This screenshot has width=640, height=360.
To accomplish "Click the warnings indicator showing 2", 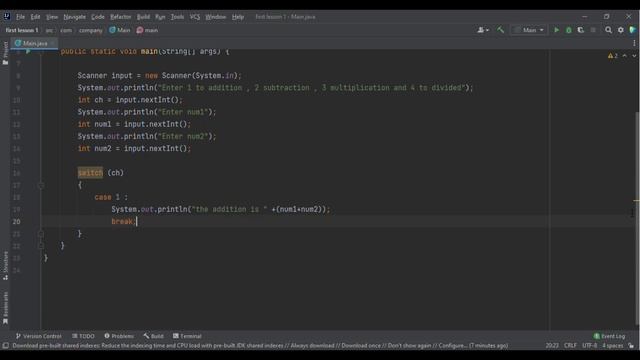I will click(613, 56).
